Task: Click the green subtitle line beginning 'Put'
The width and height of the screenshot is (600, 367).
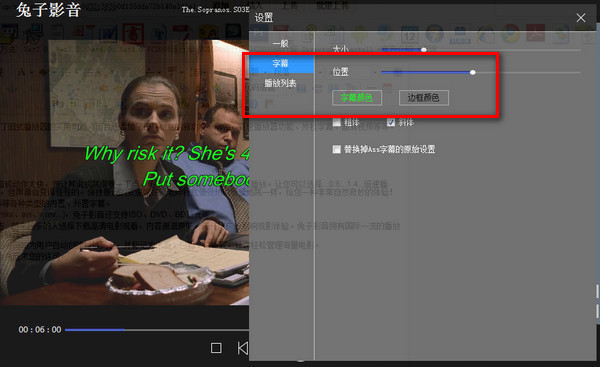Action: [196, 179]
